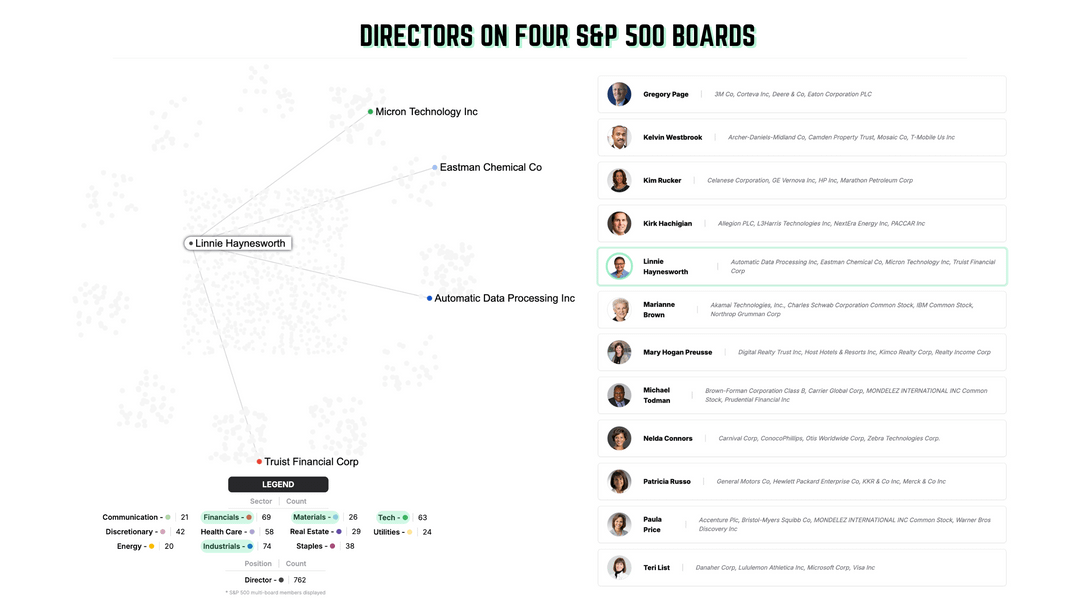Select Teri List's profile photo

coord(619,567)
